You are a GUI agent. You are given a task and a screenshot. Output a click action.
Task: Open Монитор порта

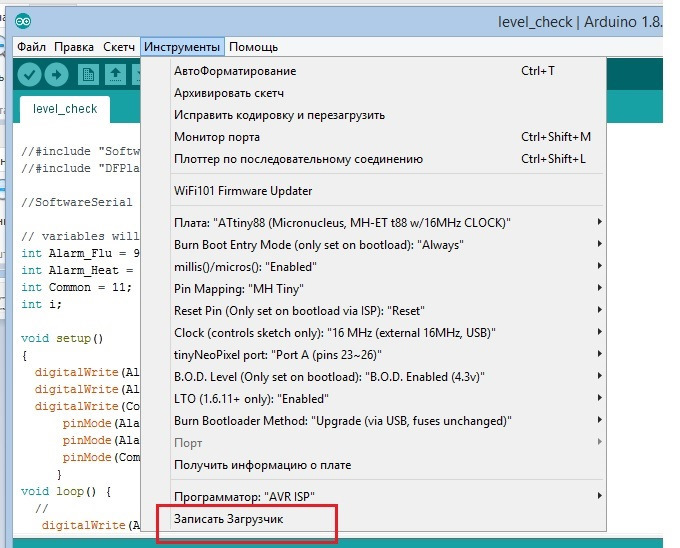[x=373, y=137]
